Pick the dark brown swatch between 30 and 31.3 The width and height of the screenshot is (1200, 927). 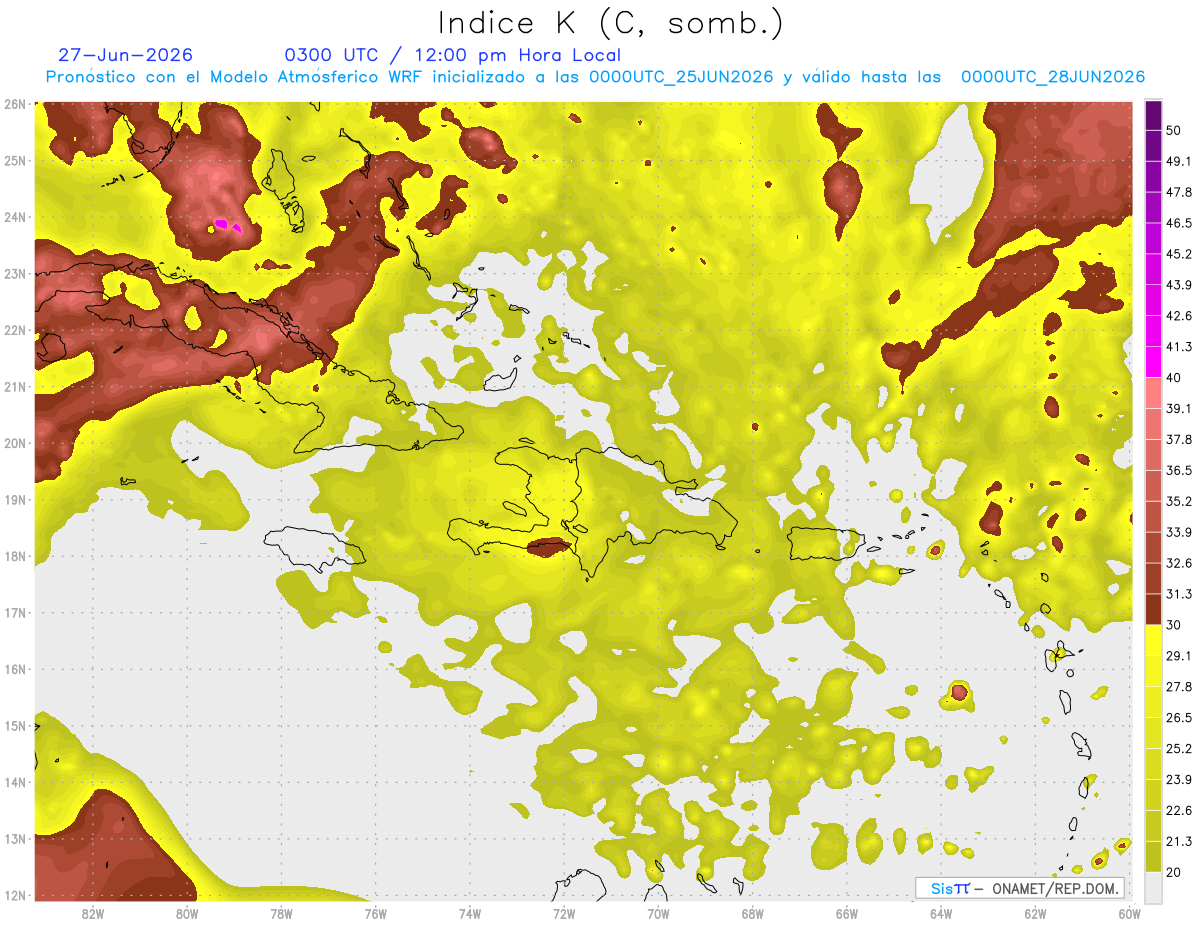pos(1153,609)
